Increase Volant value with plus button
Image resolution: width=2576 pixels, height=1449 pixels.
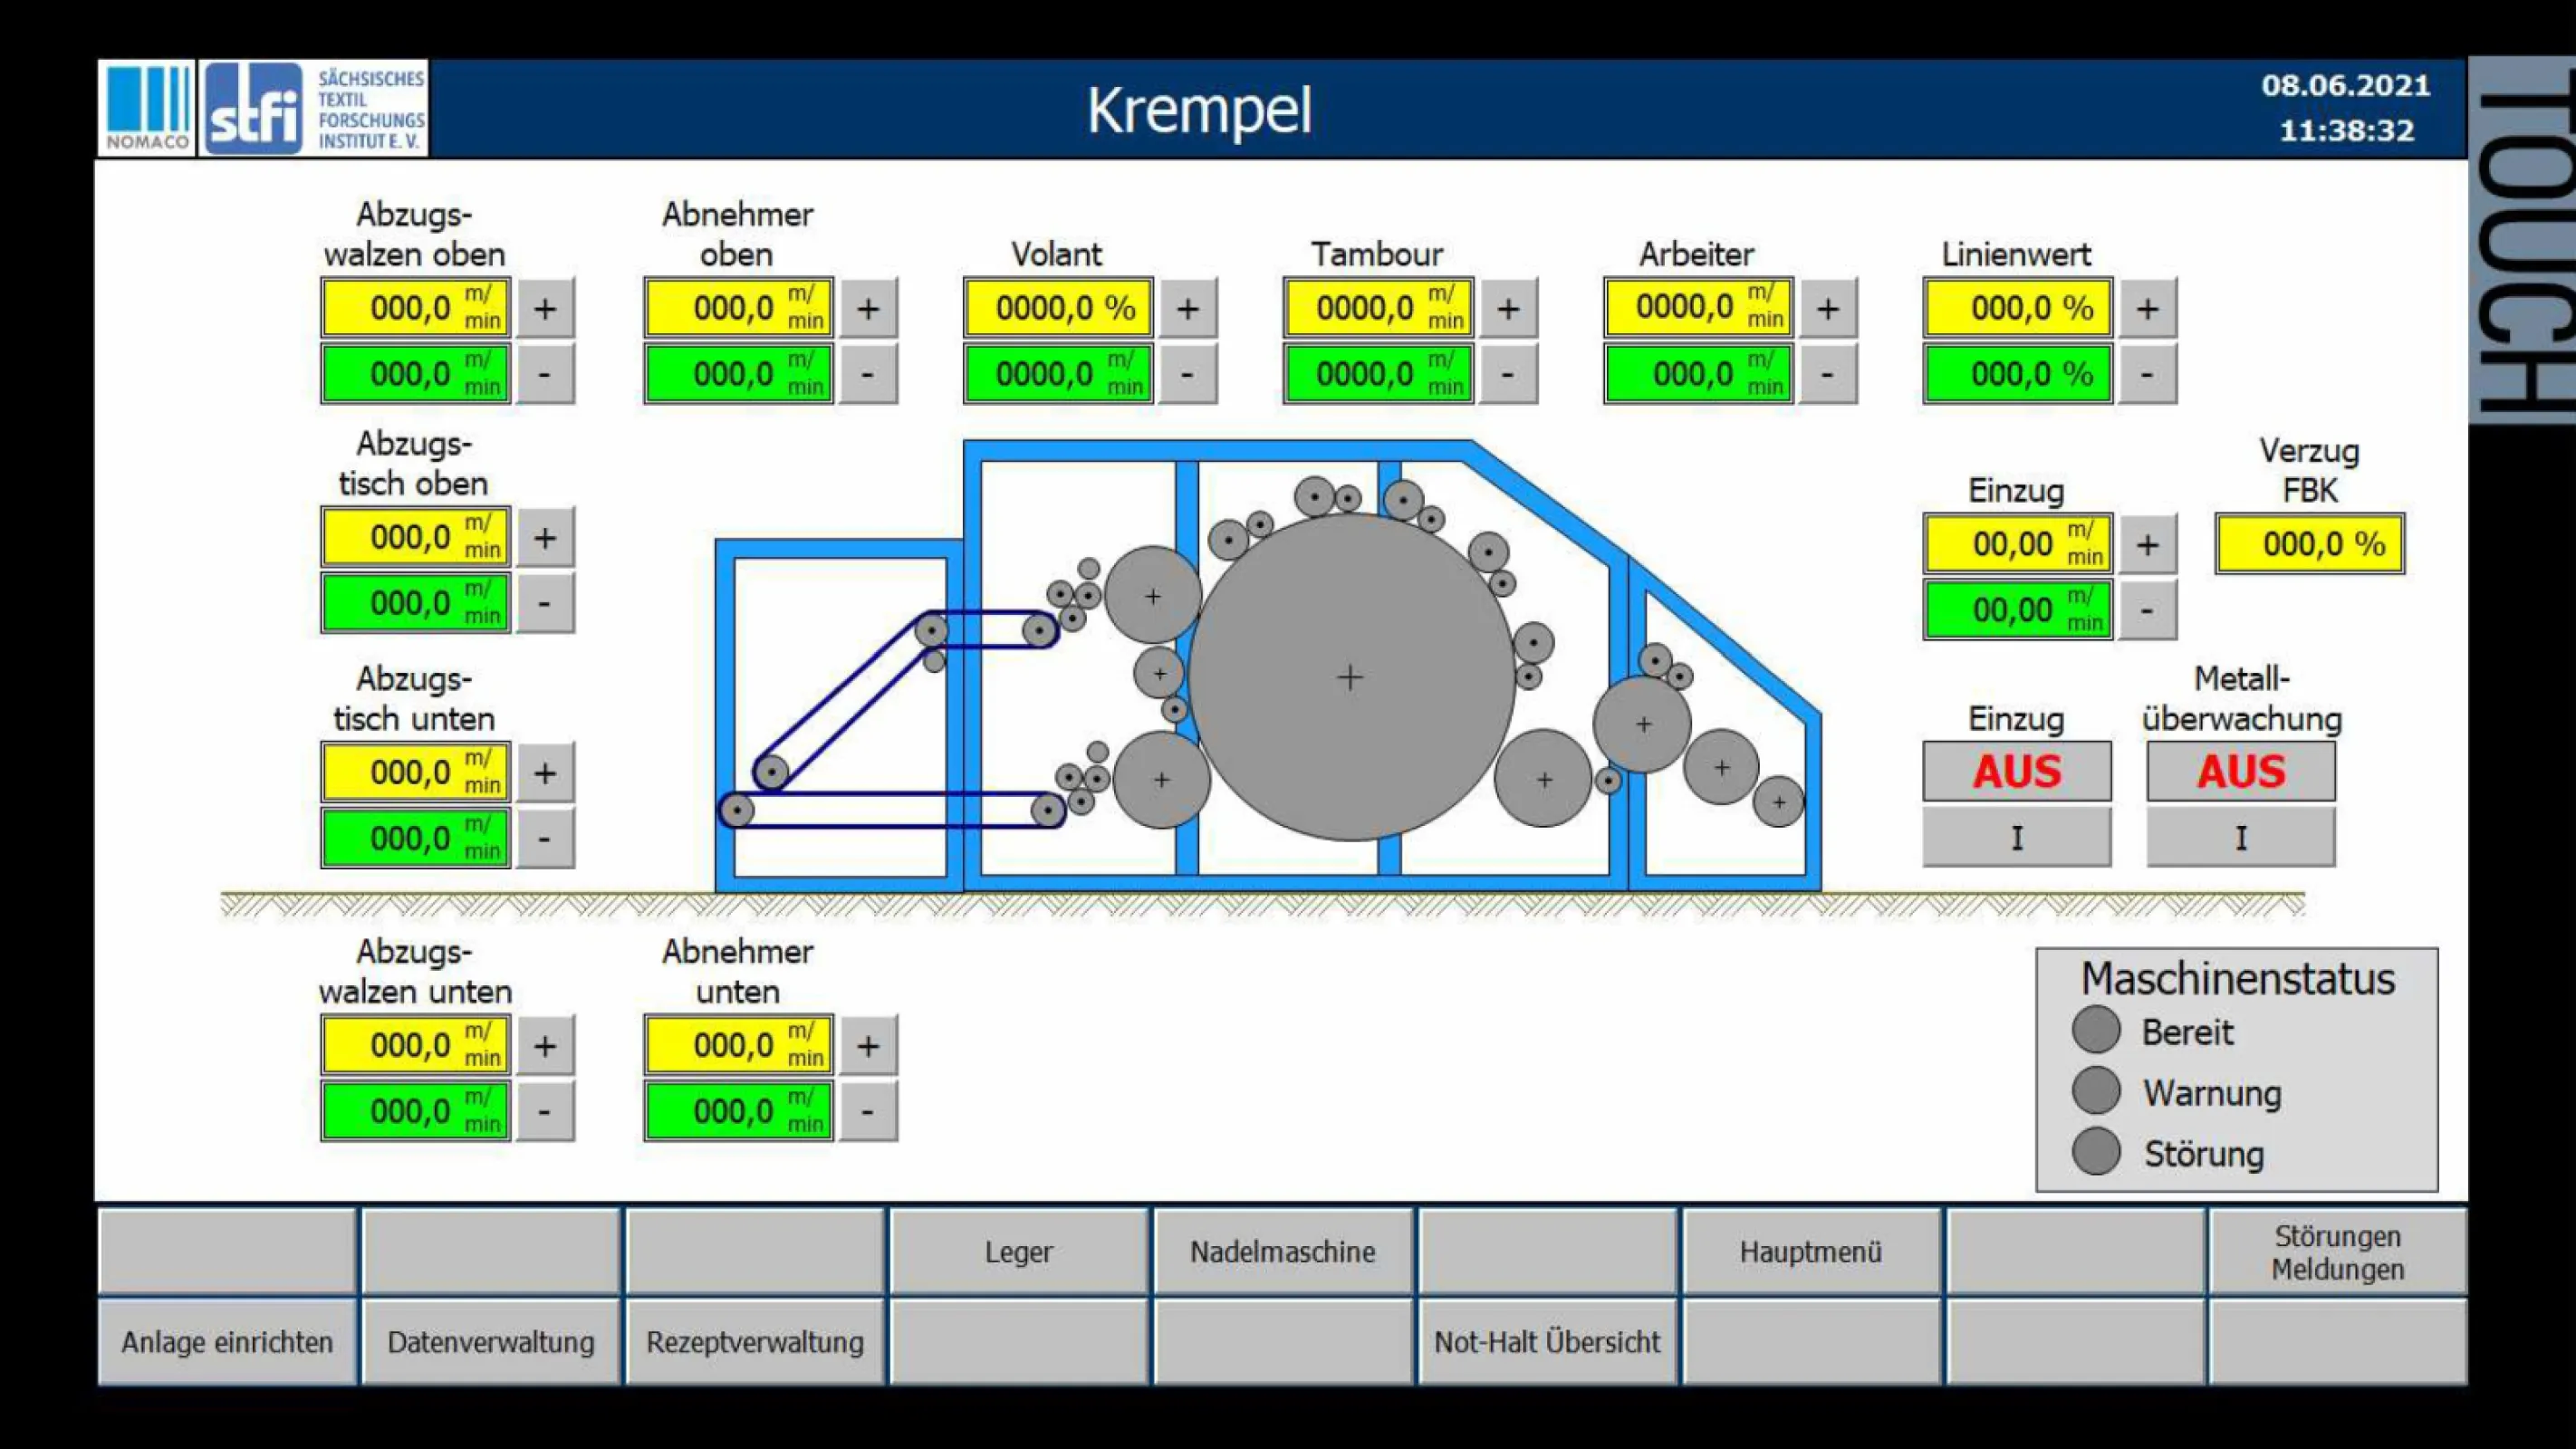tap(1187, 308)
